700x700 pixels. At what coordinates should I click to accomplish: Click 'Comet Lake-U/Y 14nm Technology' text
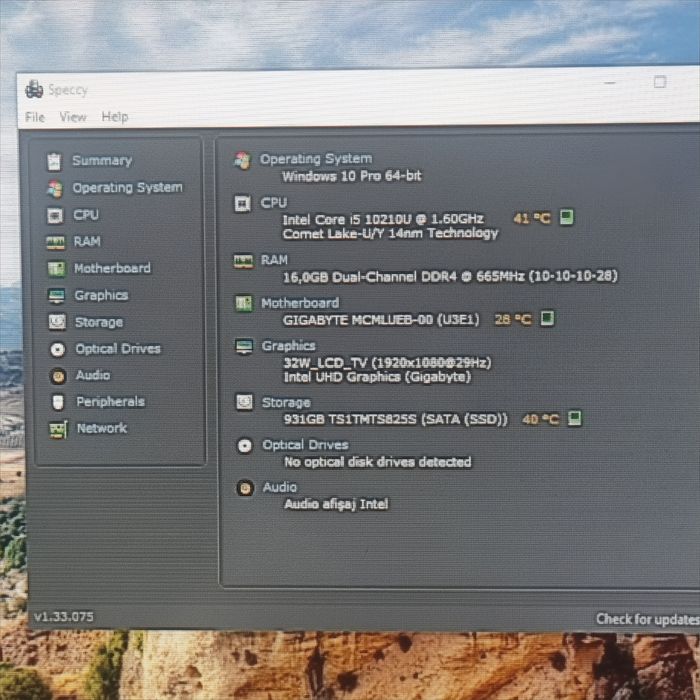[x=390, y=233]
